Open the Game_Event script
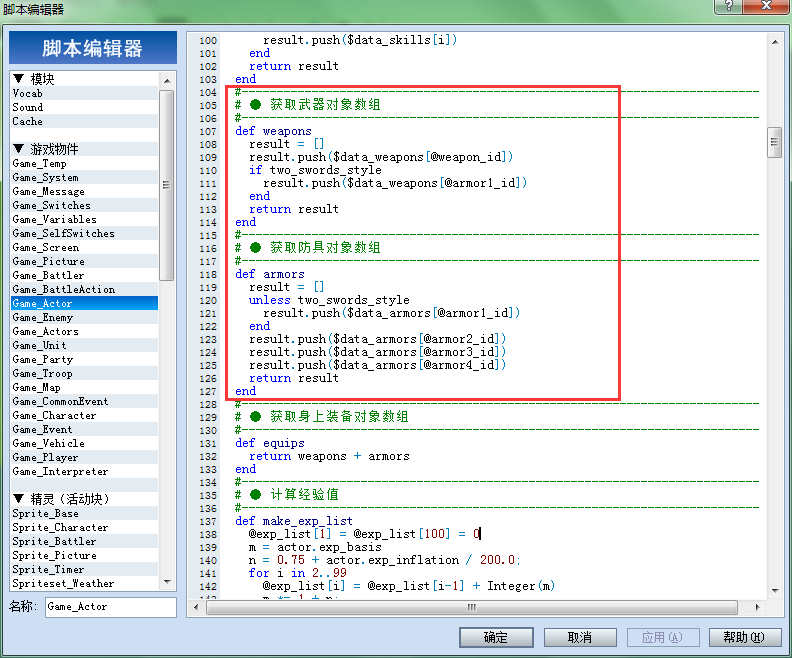This screenshot has width=792, height=658. [x=84, y=430]
